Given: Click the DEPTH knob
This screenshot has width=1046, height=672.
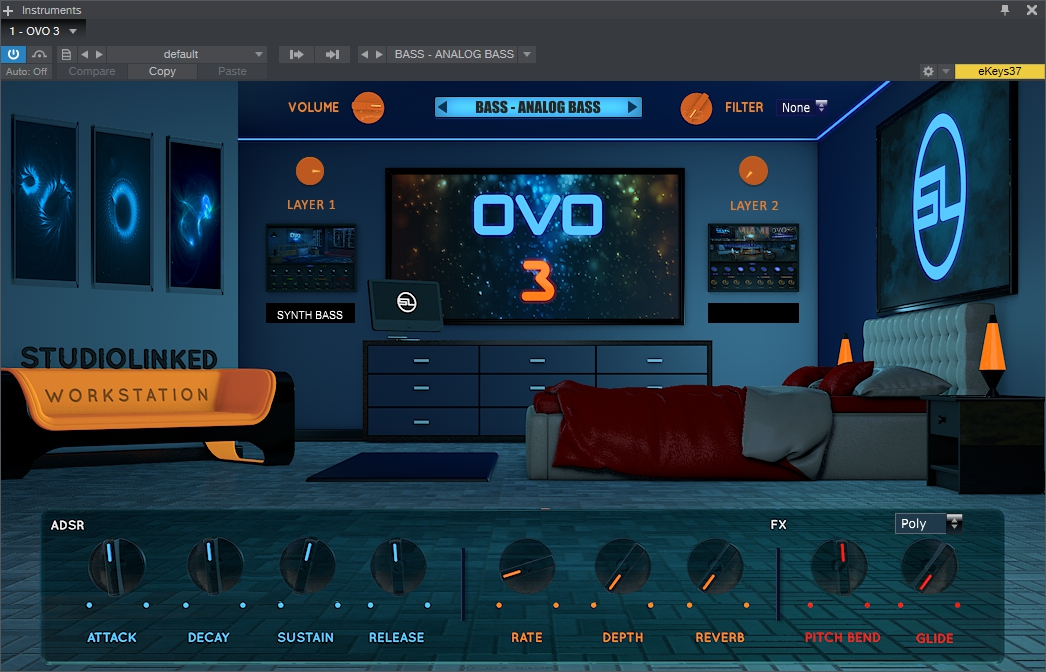Looking at the screenshot, I should click(x=622, y=567).
